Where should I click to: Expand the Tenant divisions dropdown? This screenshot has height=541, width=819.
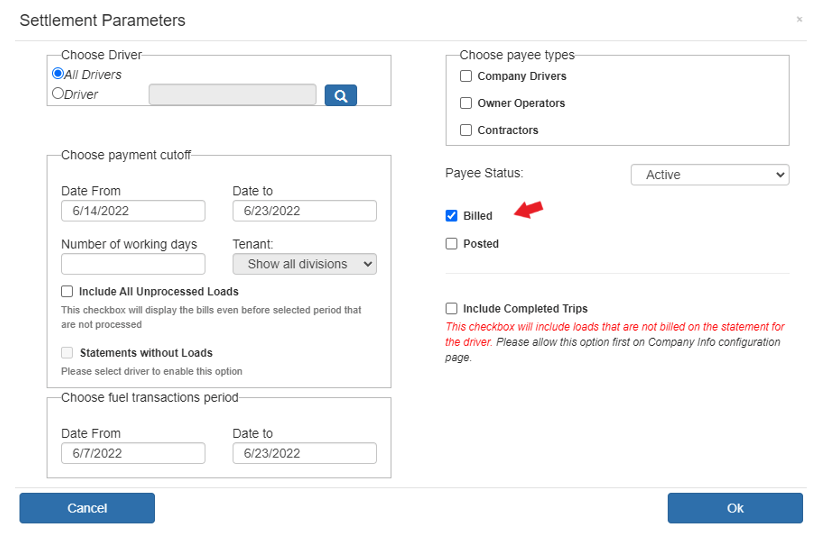point(305,264)
